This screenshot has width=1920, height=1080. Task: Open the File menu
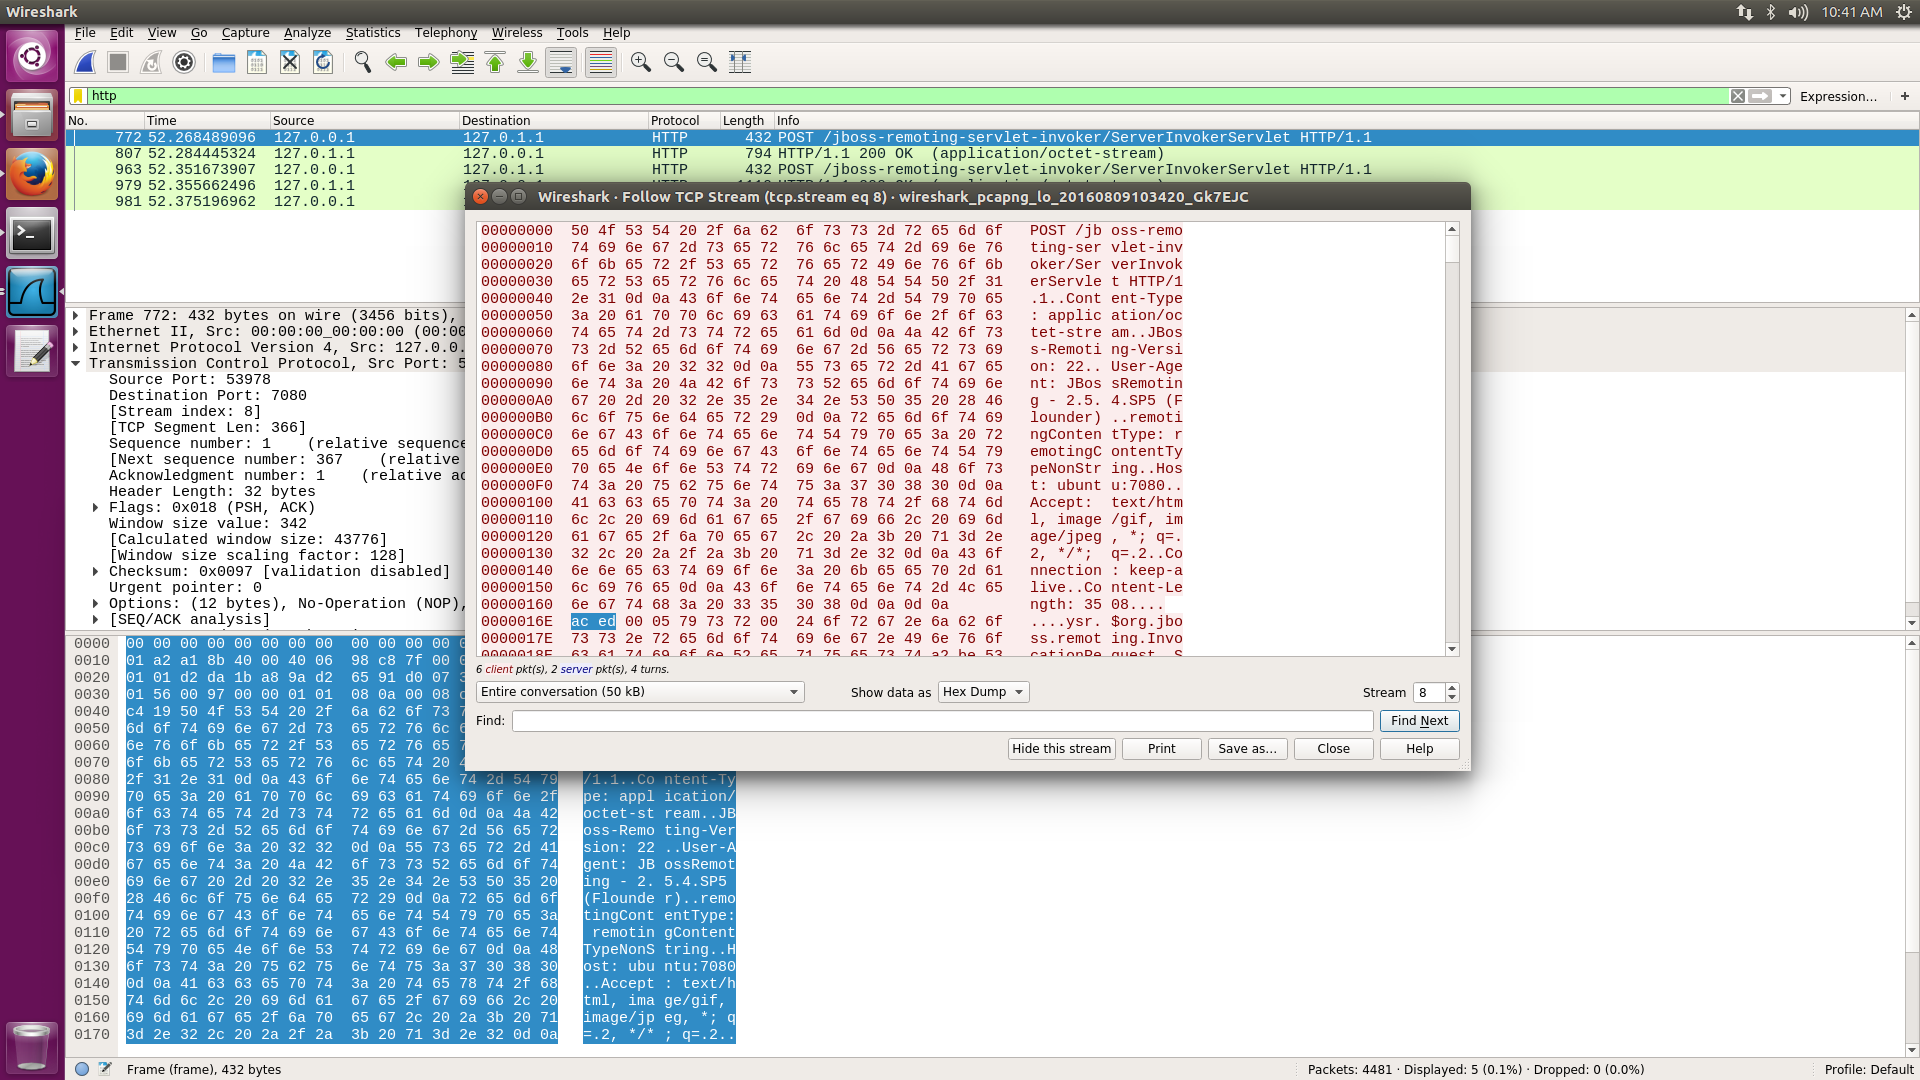(x=85, y=33)
